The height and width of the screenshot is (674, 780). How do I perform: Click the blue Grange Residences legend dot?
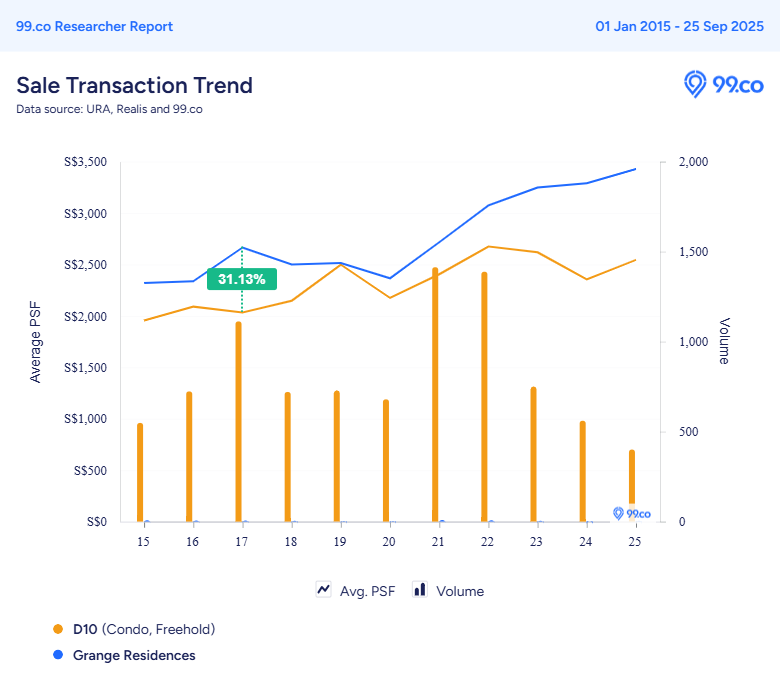click(x=57, y=655)
